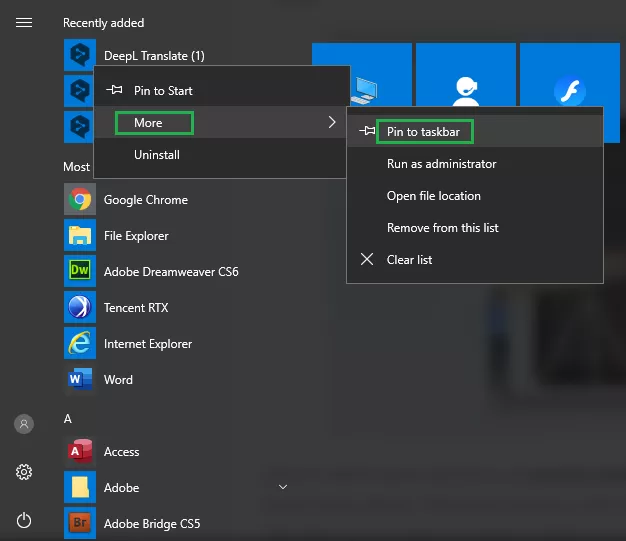
Task: Click the Adobe Dreamweaver CS6 label
Action: coord(171,272)
